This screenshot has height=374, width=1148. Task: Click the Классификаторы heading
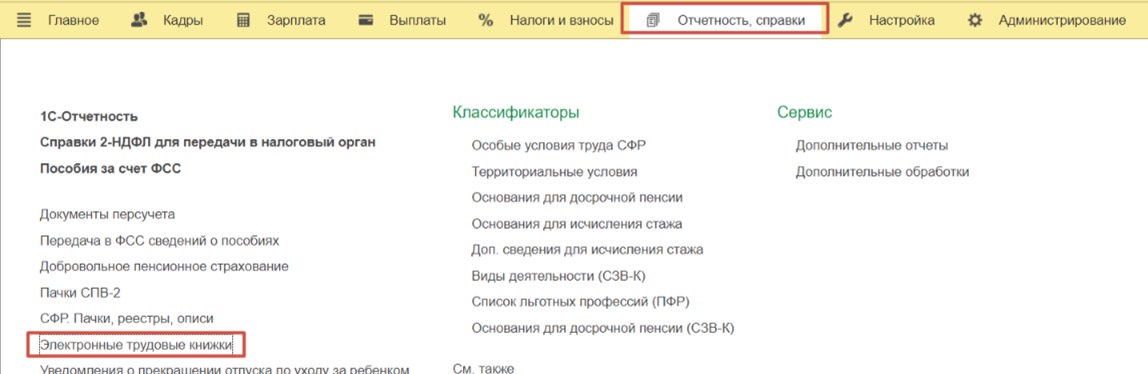tap(516, 113)
